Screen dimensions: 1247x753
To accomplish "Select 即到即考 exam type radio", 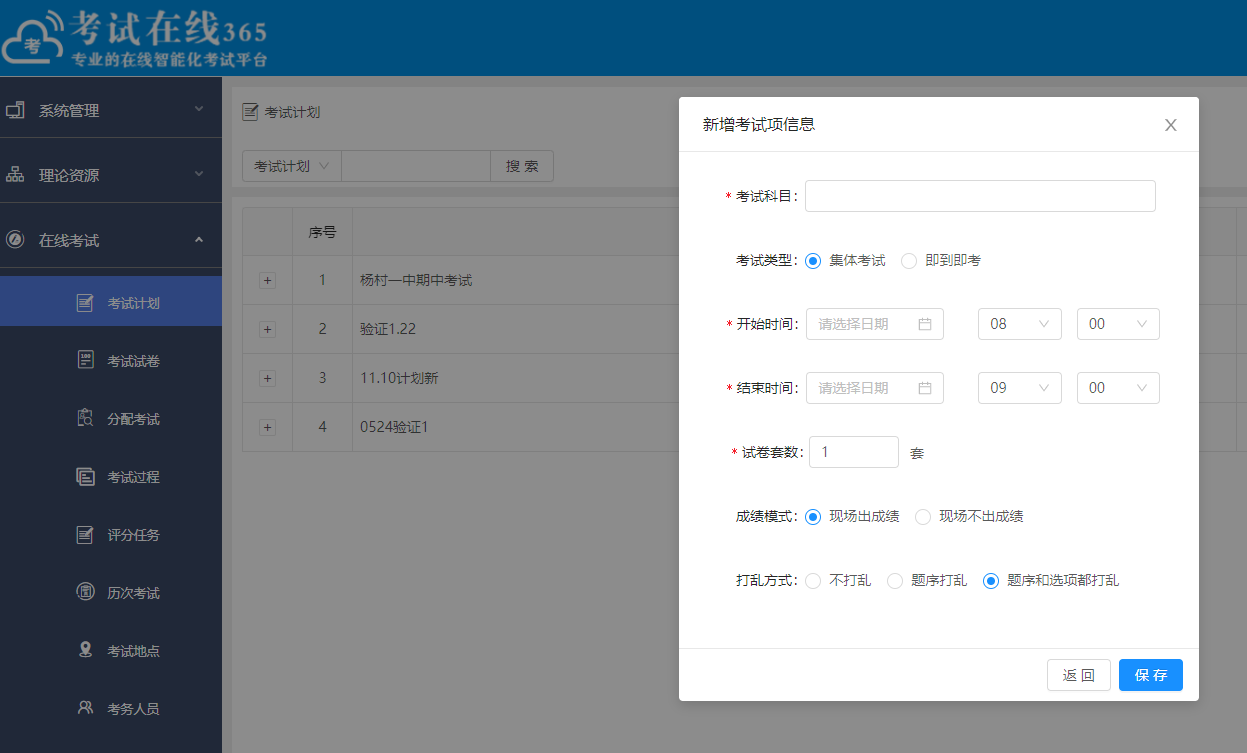I will pyautogui.click(x=909, y=261).
